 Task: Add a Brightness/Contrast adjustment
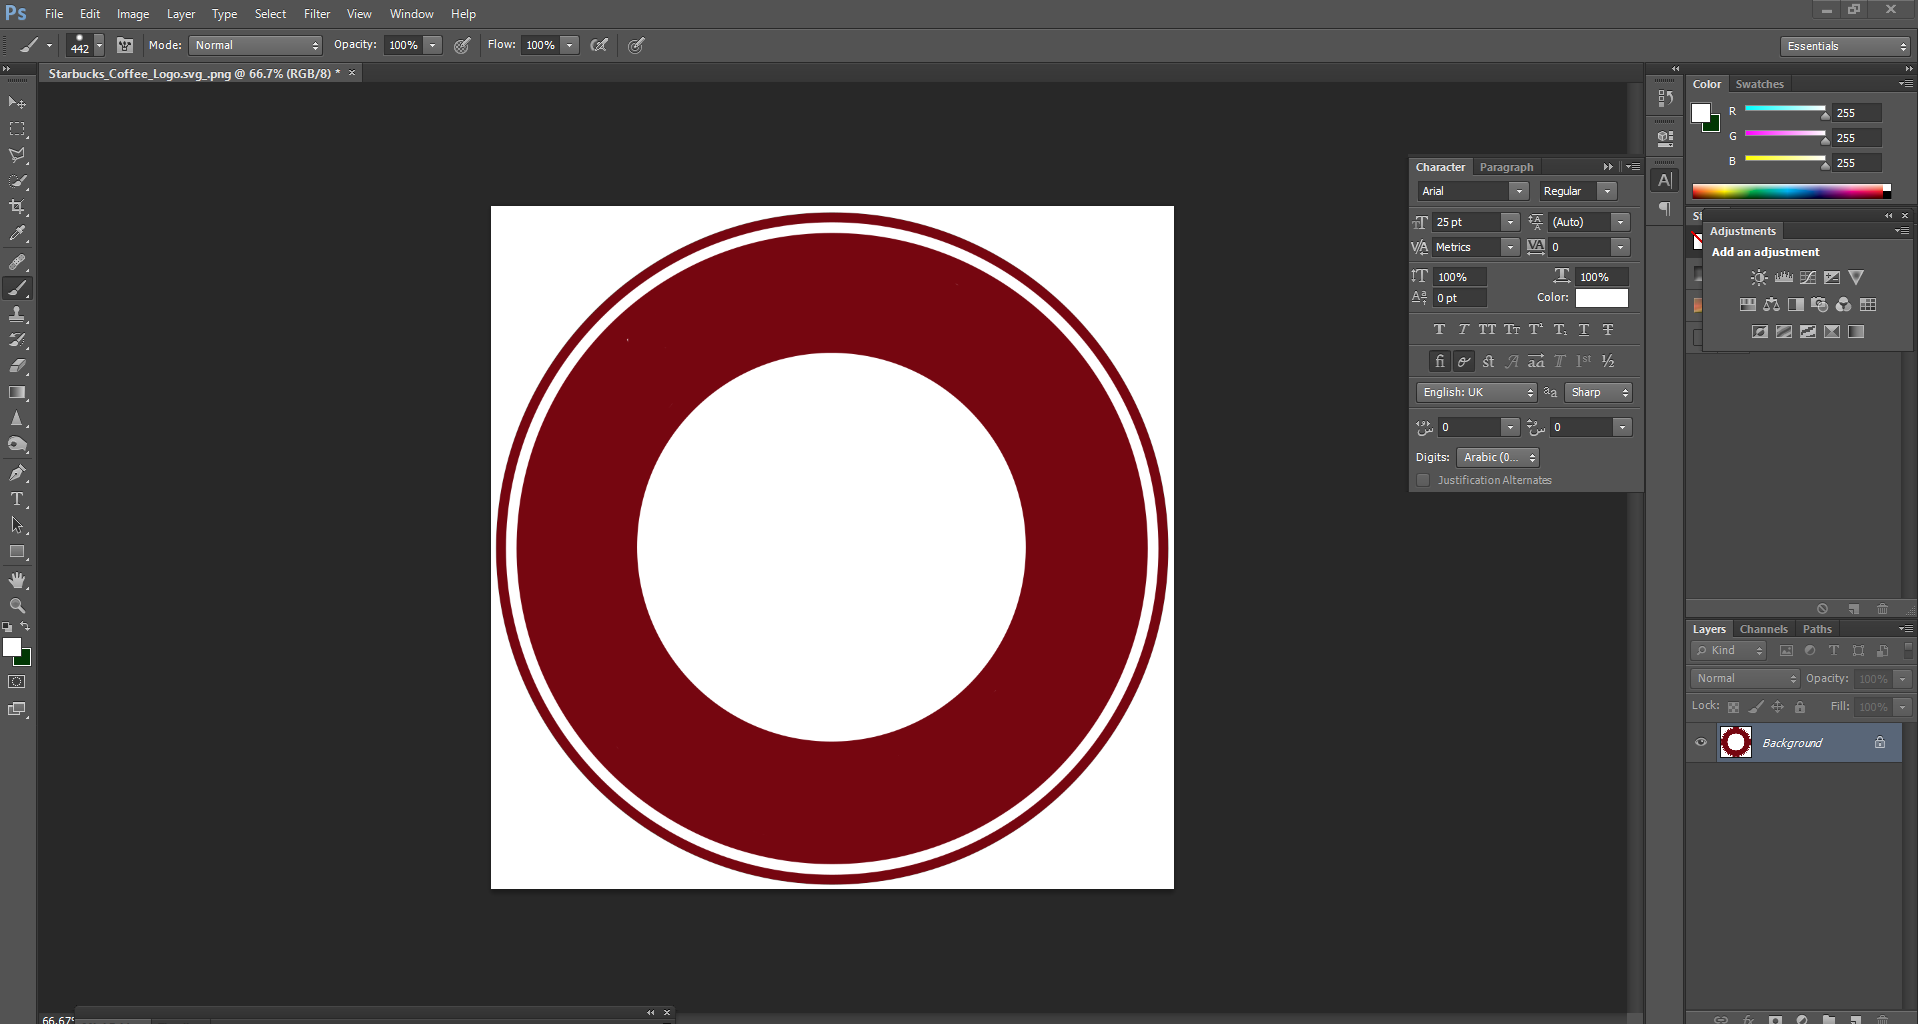[x=1759, y=277]
